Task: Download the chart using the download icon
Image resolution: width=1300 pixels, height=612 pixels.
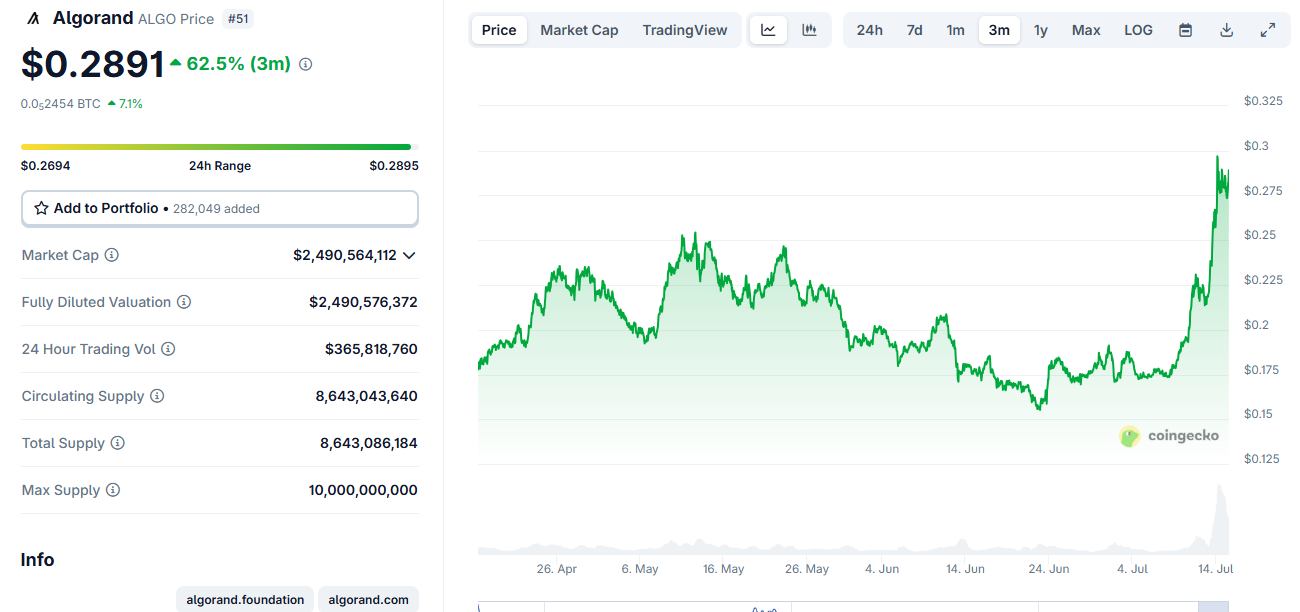Action: (x=1226, y=30)
